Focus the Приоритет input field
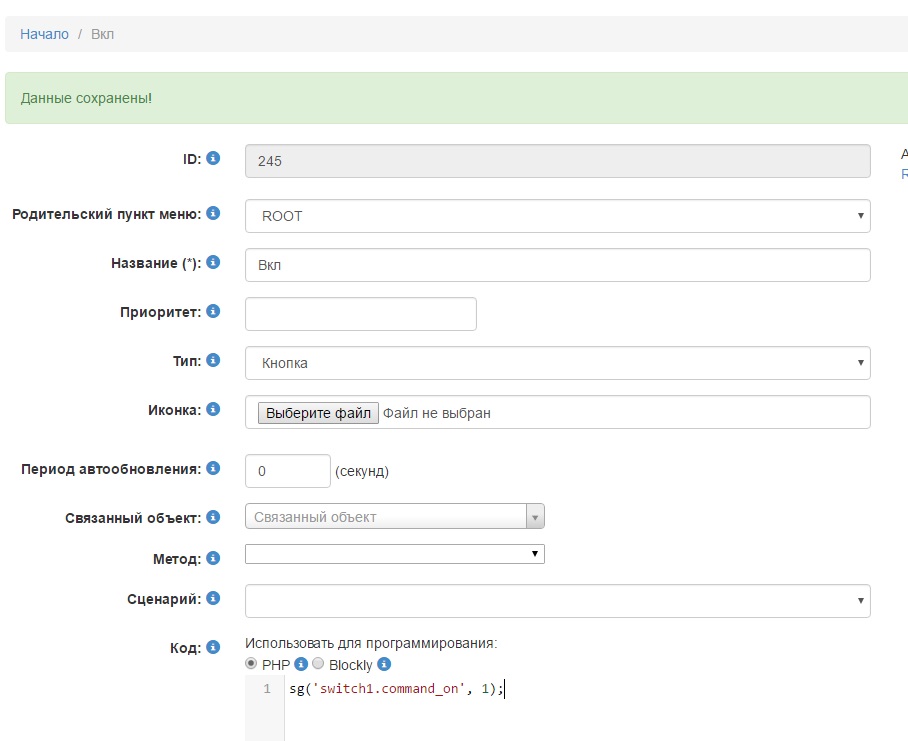The height and width of the screenshot is (741, 908). point(360,314)
